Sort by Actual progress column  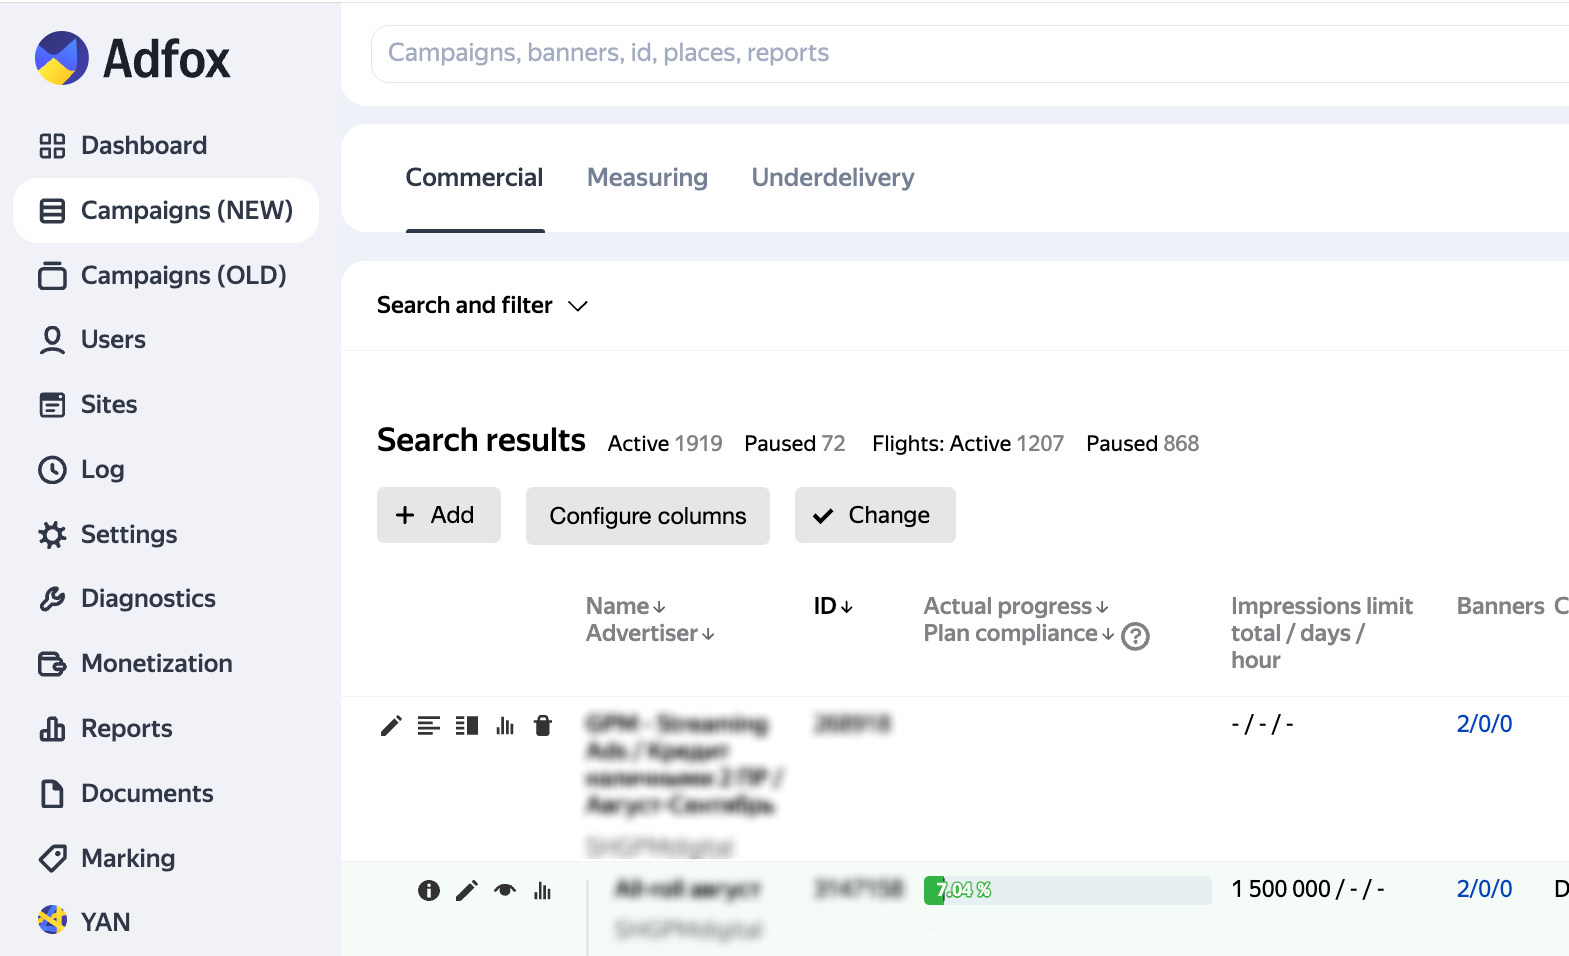[1015, 607]
